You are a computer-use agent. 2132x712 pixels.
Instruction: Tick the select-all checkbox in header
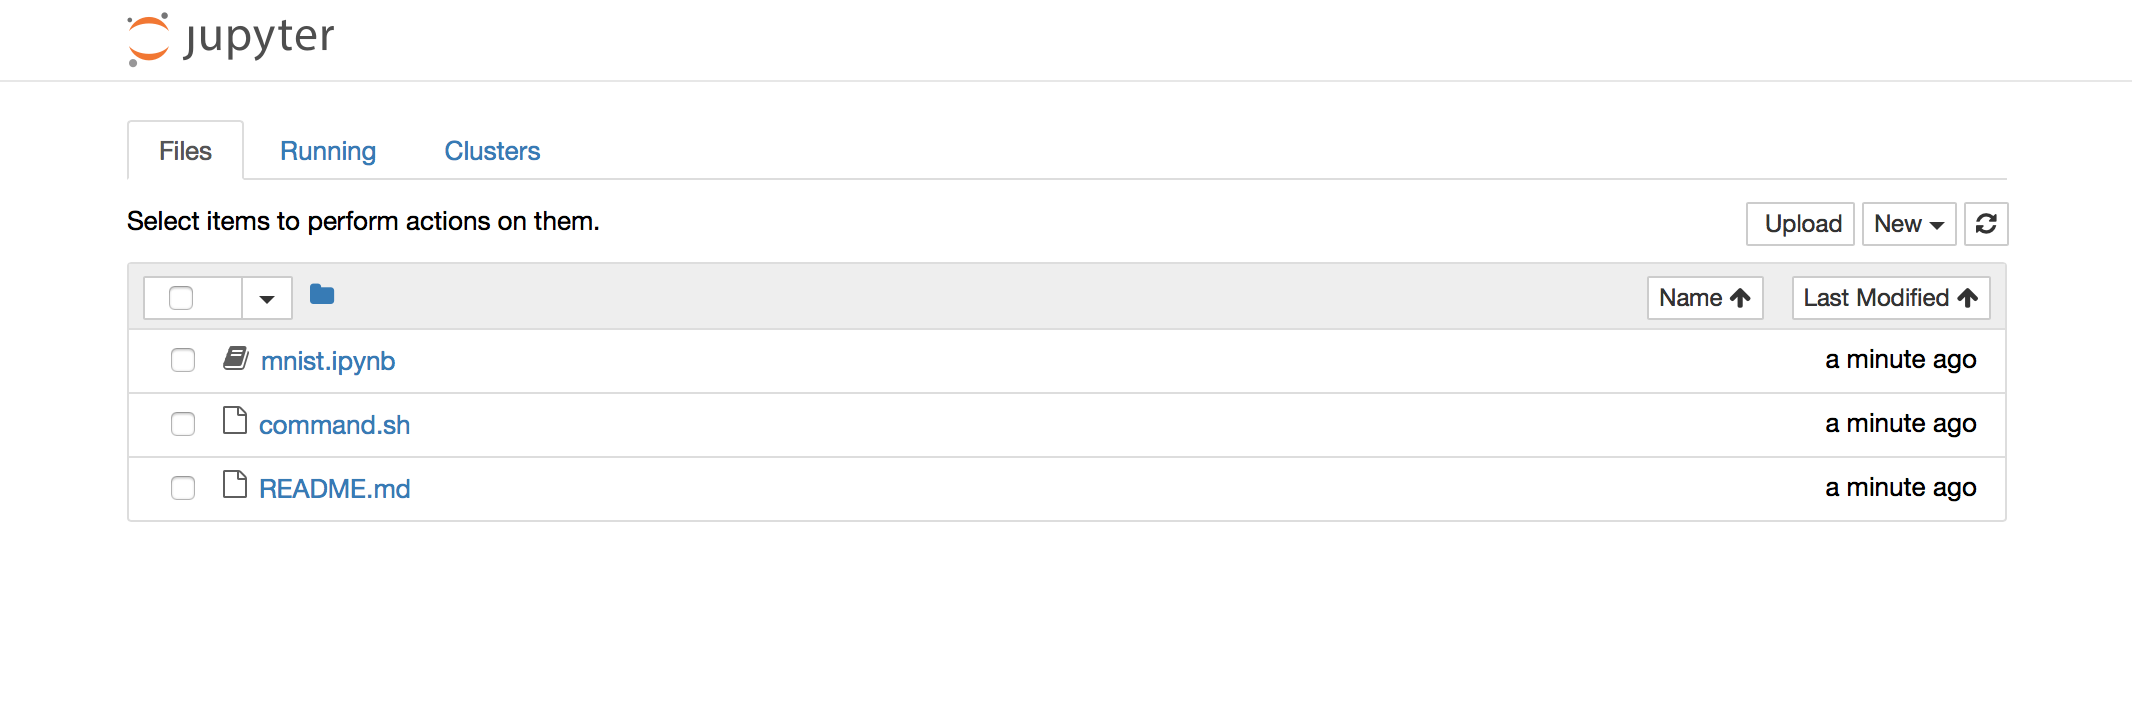(x=181, y=298)
